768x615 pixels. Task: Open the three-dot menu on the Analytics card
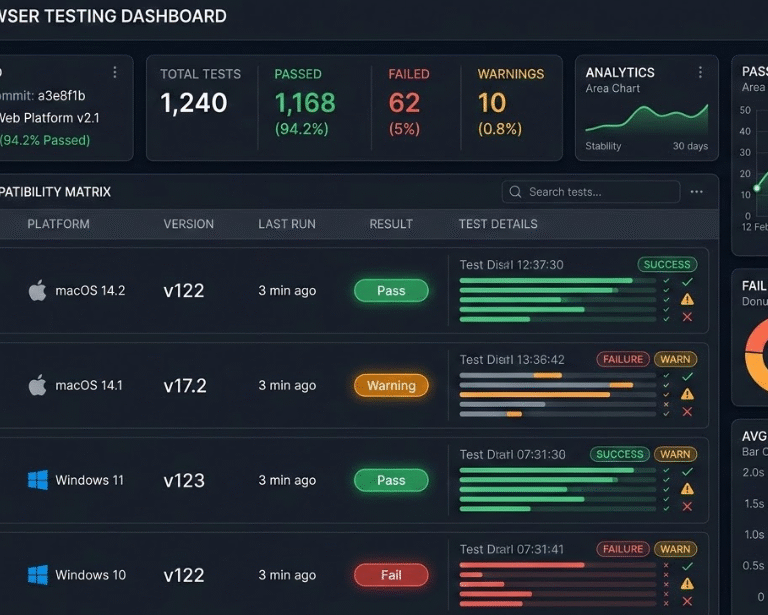click(x=700, y=73)
